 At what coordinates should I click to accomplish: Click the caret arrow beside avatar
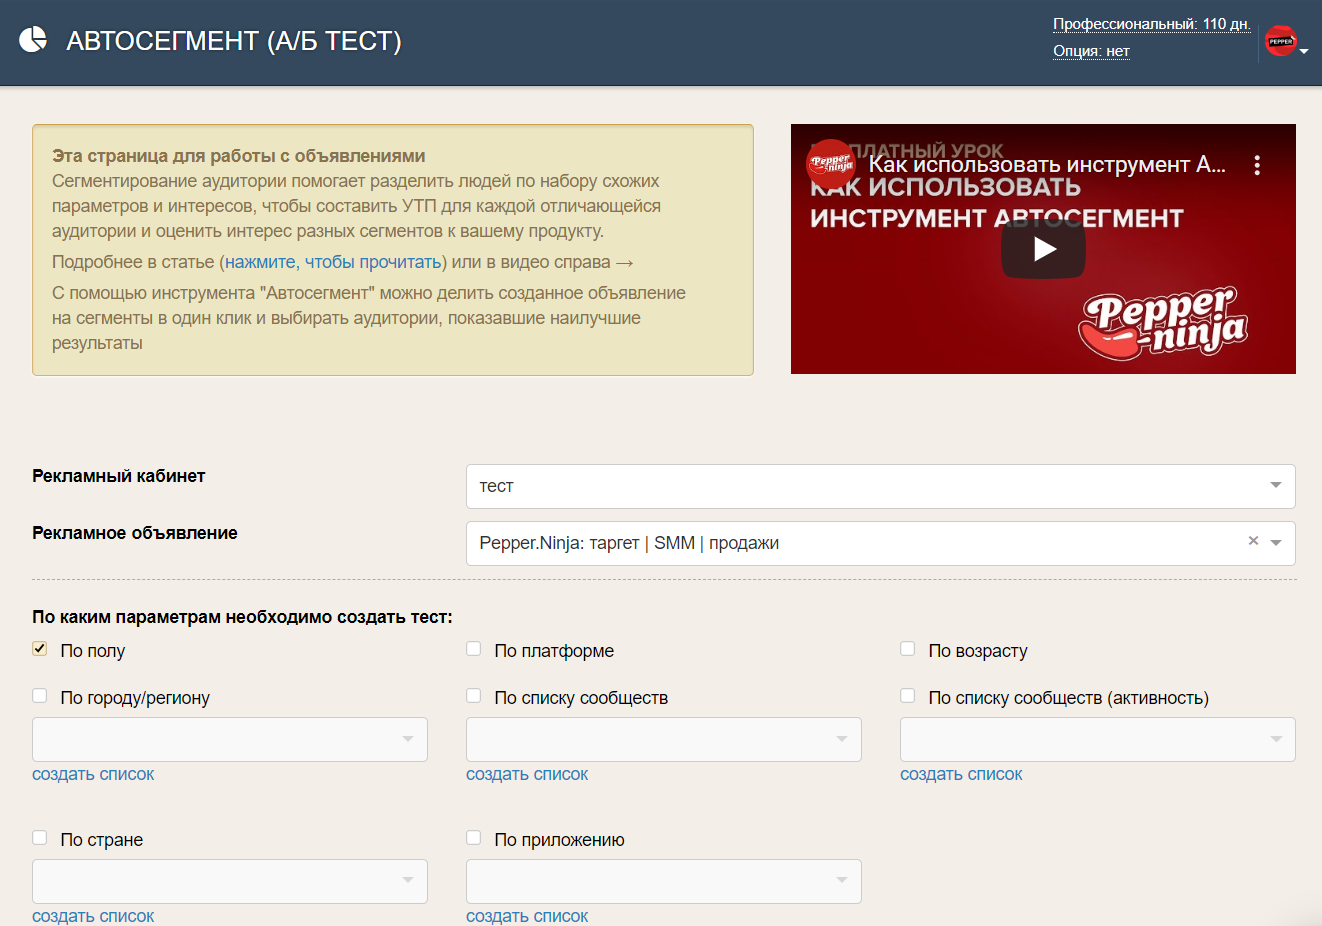(1304, 51)
